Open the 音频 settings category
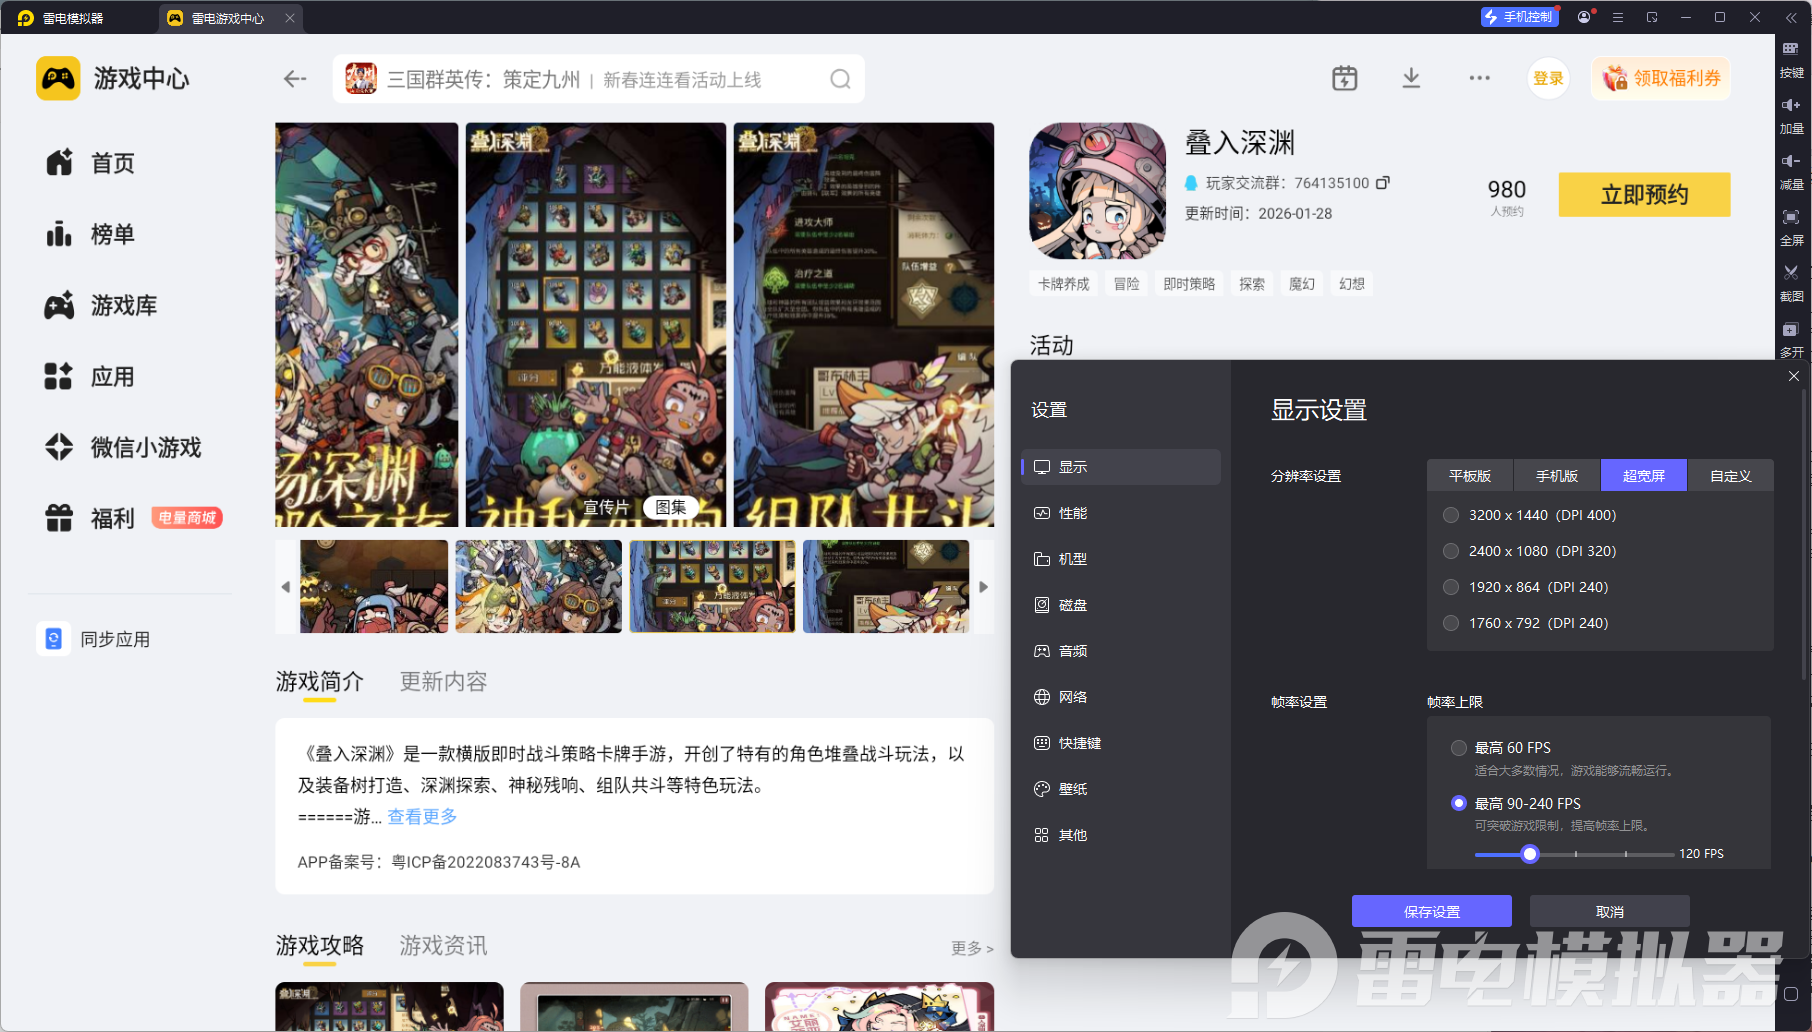 pos(1121,651)
